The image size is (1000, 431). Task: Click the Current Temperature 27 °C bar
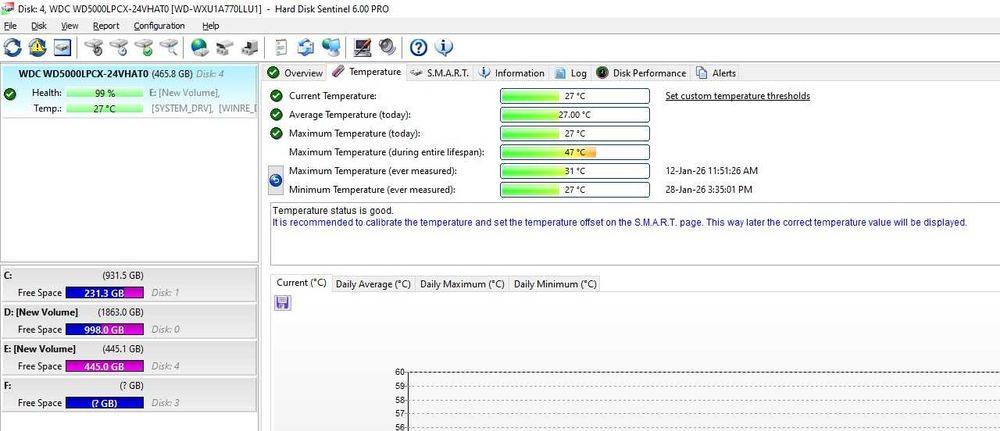click(x=575, y=96)
